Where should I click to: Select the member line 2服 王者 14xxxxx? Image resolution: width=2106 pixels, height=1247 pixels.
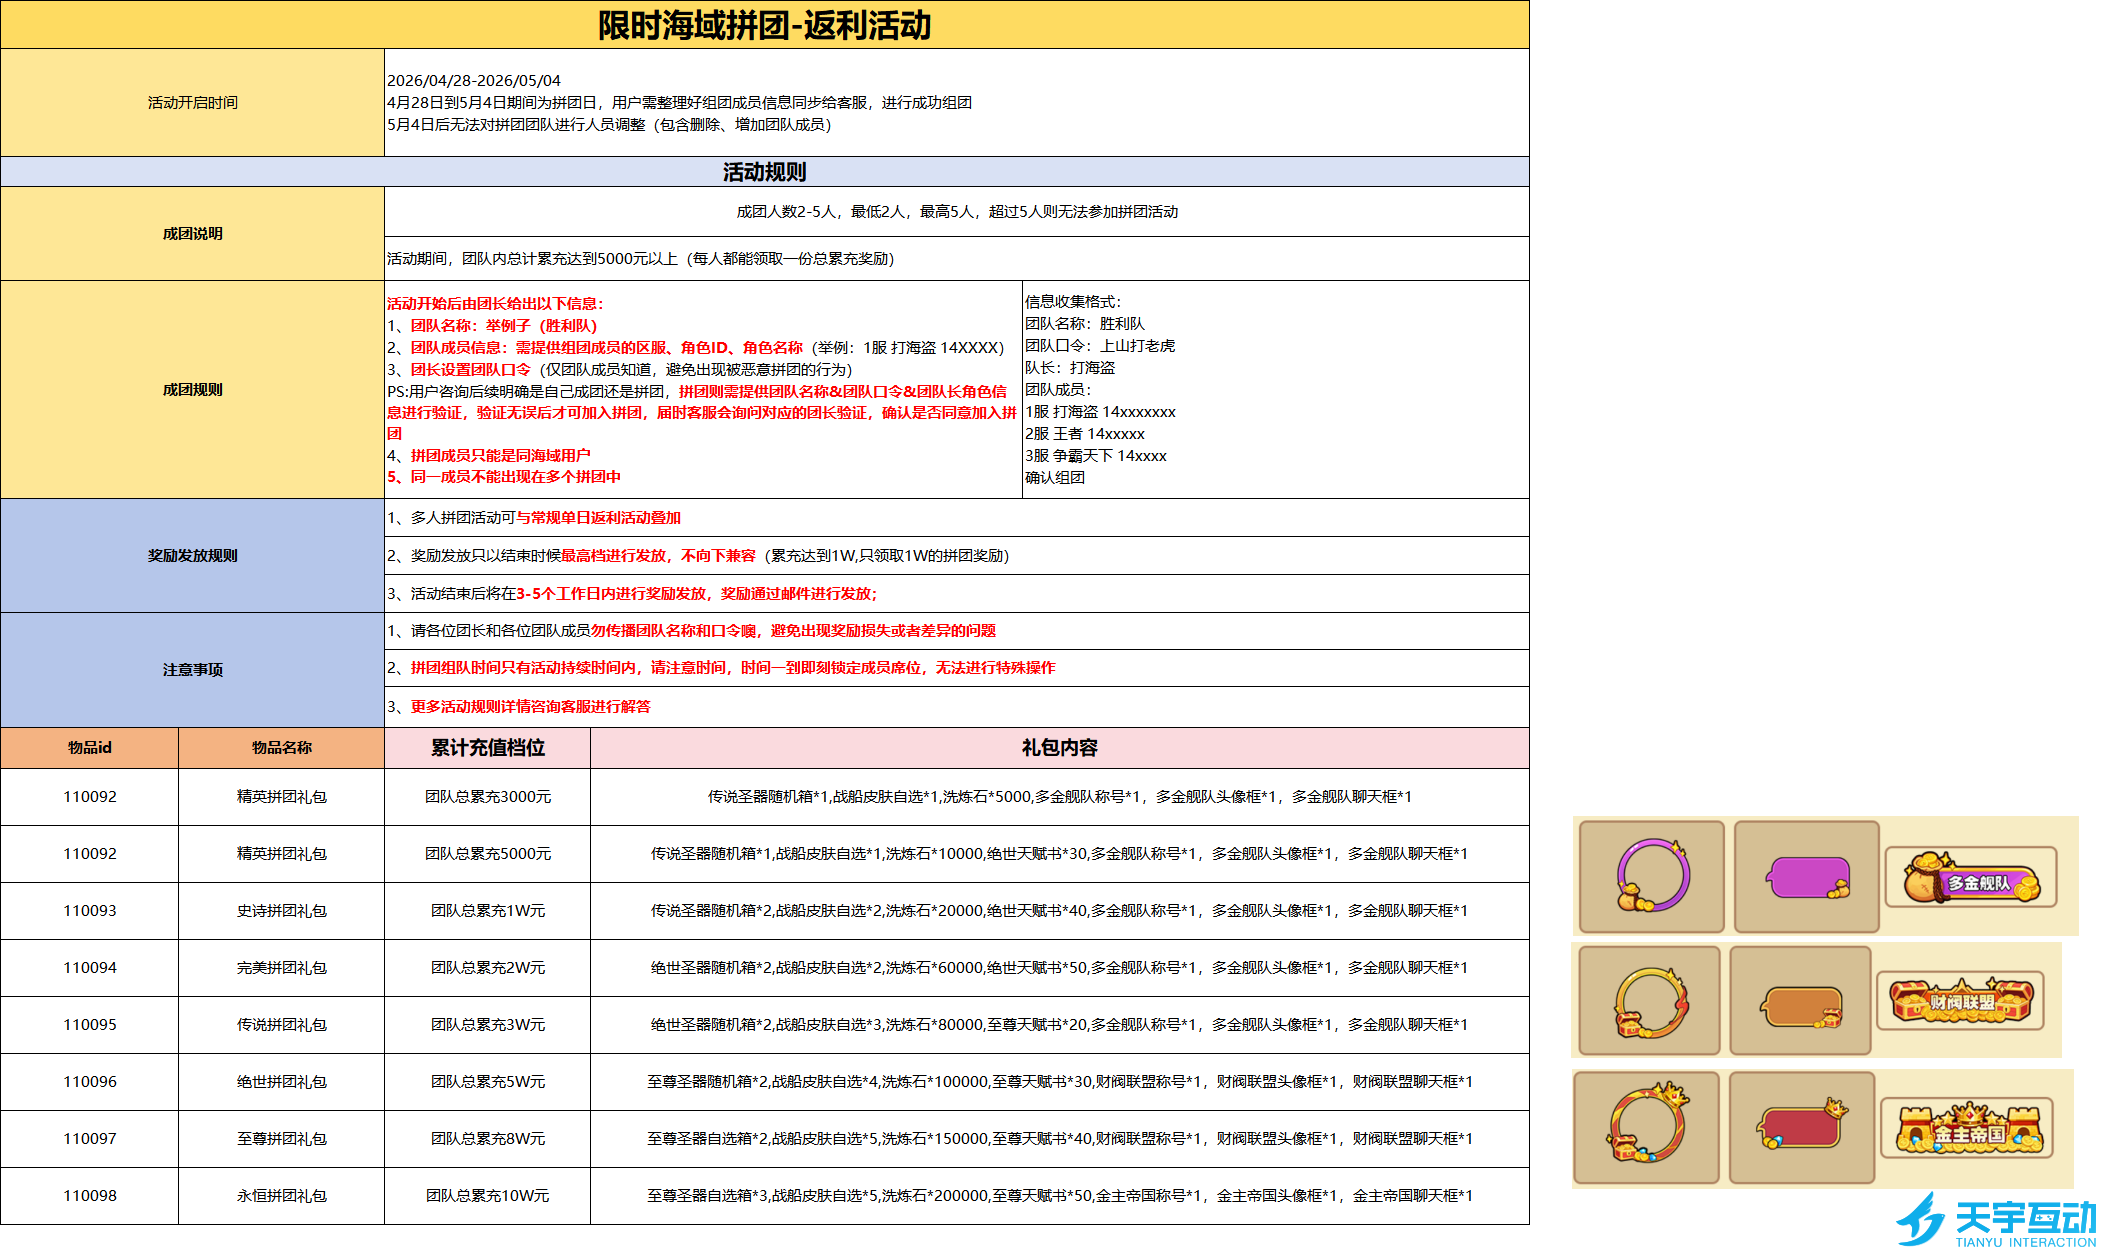1085,434
